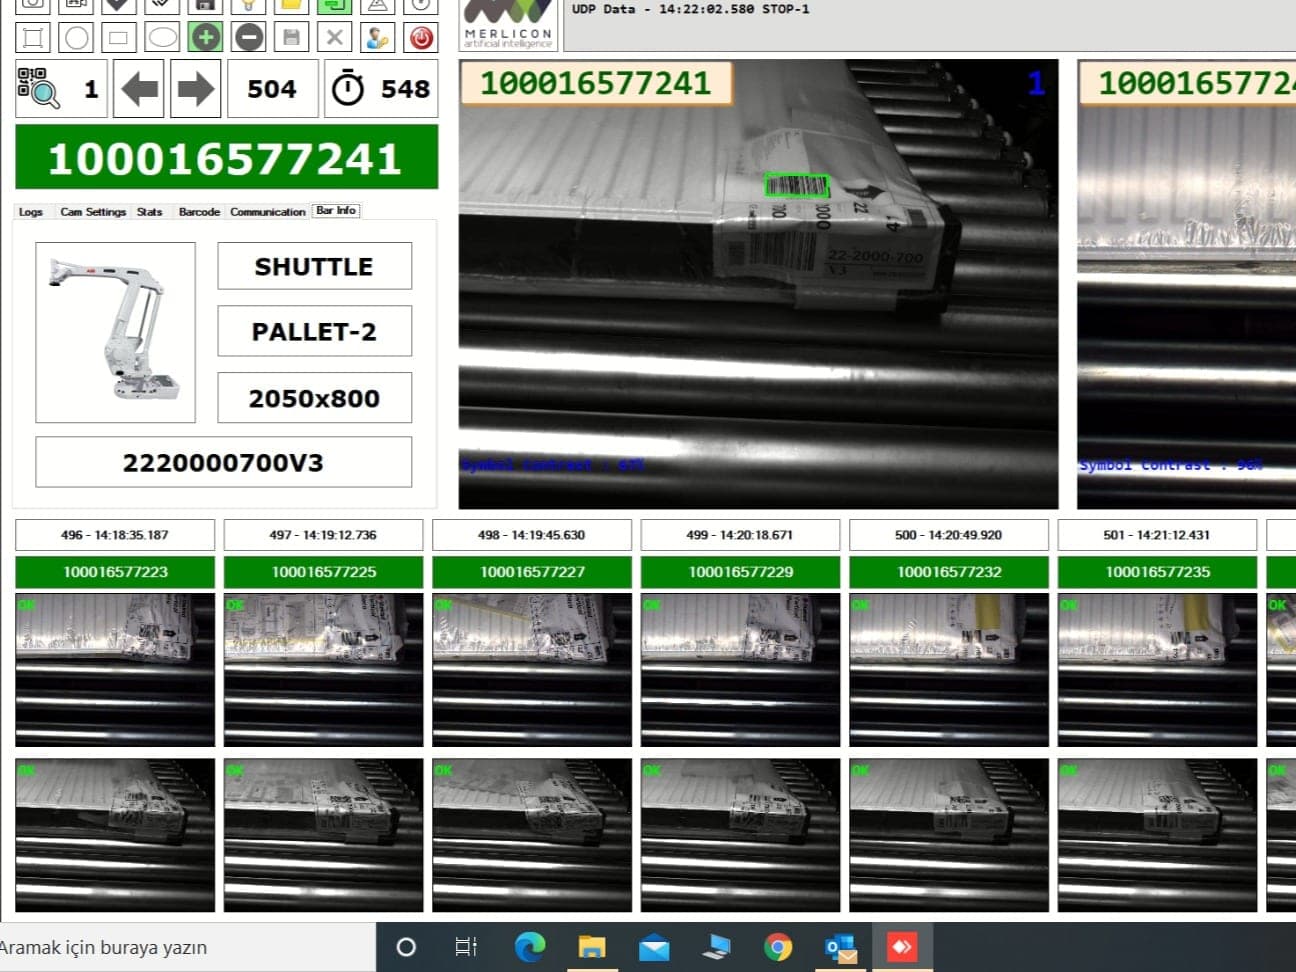Go to previous record with left arrow
Screen dimensions: 1296x972
click(139, 89)
